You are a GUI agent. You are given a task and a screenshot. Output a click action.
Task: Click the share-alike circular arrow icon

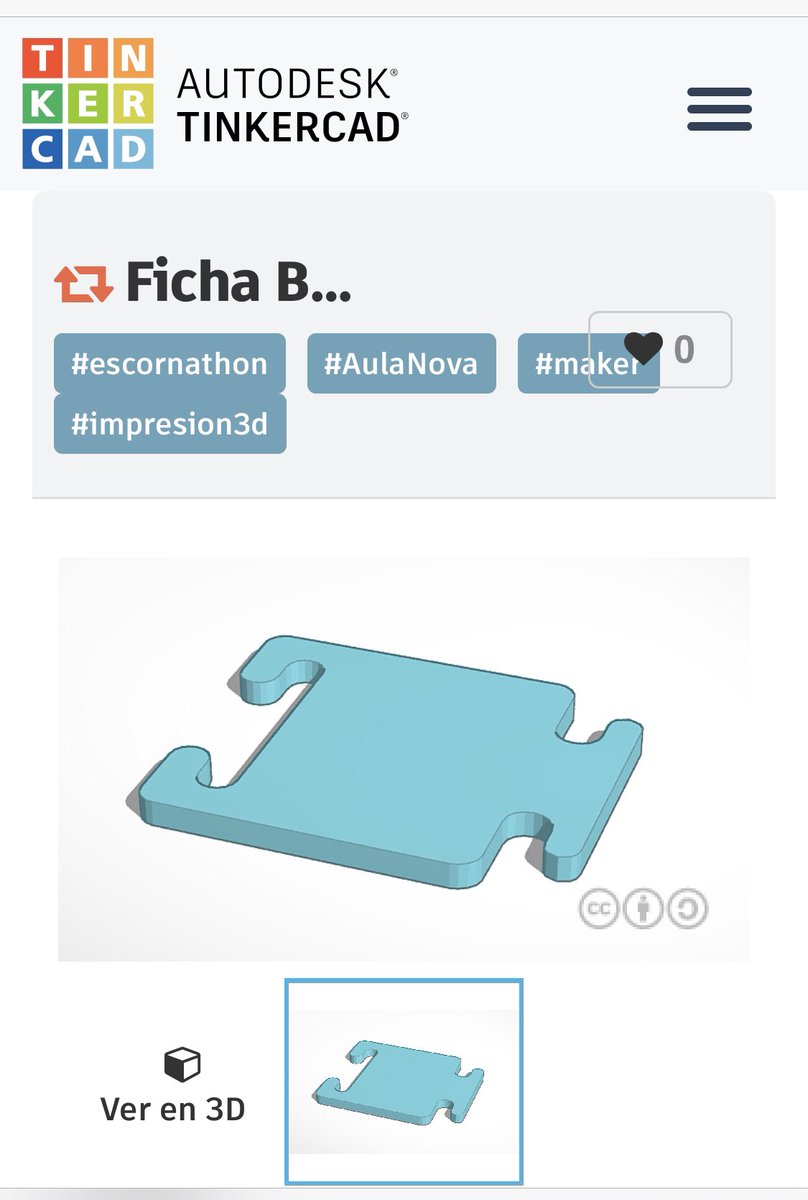pos(688,908)
